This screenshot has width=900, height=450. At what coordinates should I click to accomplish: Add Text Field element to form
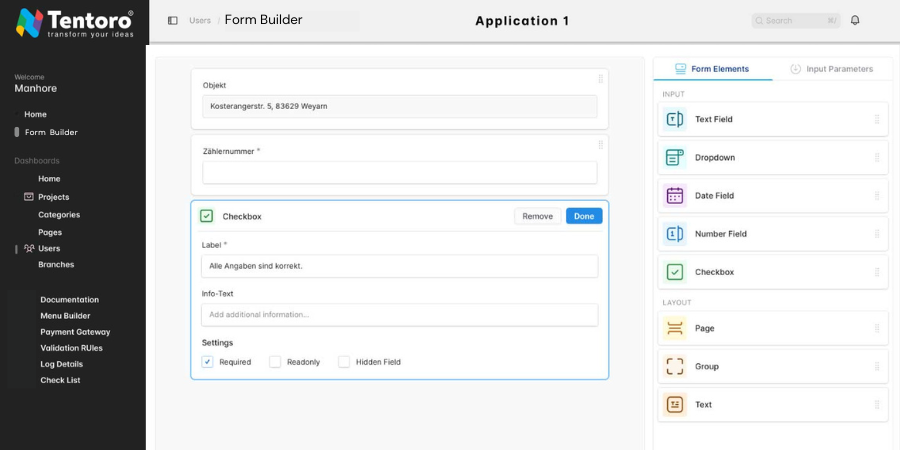773,119
